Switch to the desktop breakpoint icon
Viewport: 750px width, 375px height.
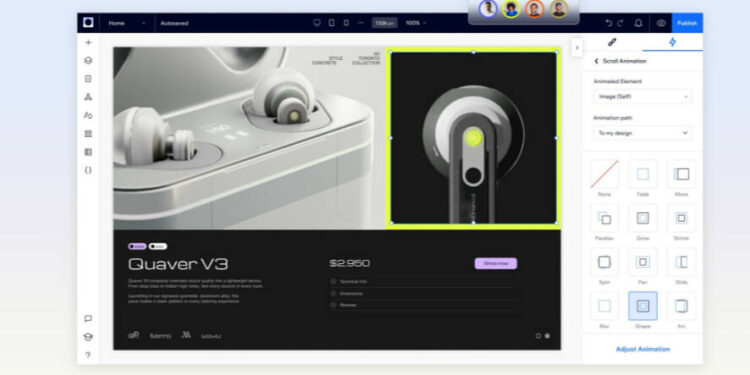[317, 22]
